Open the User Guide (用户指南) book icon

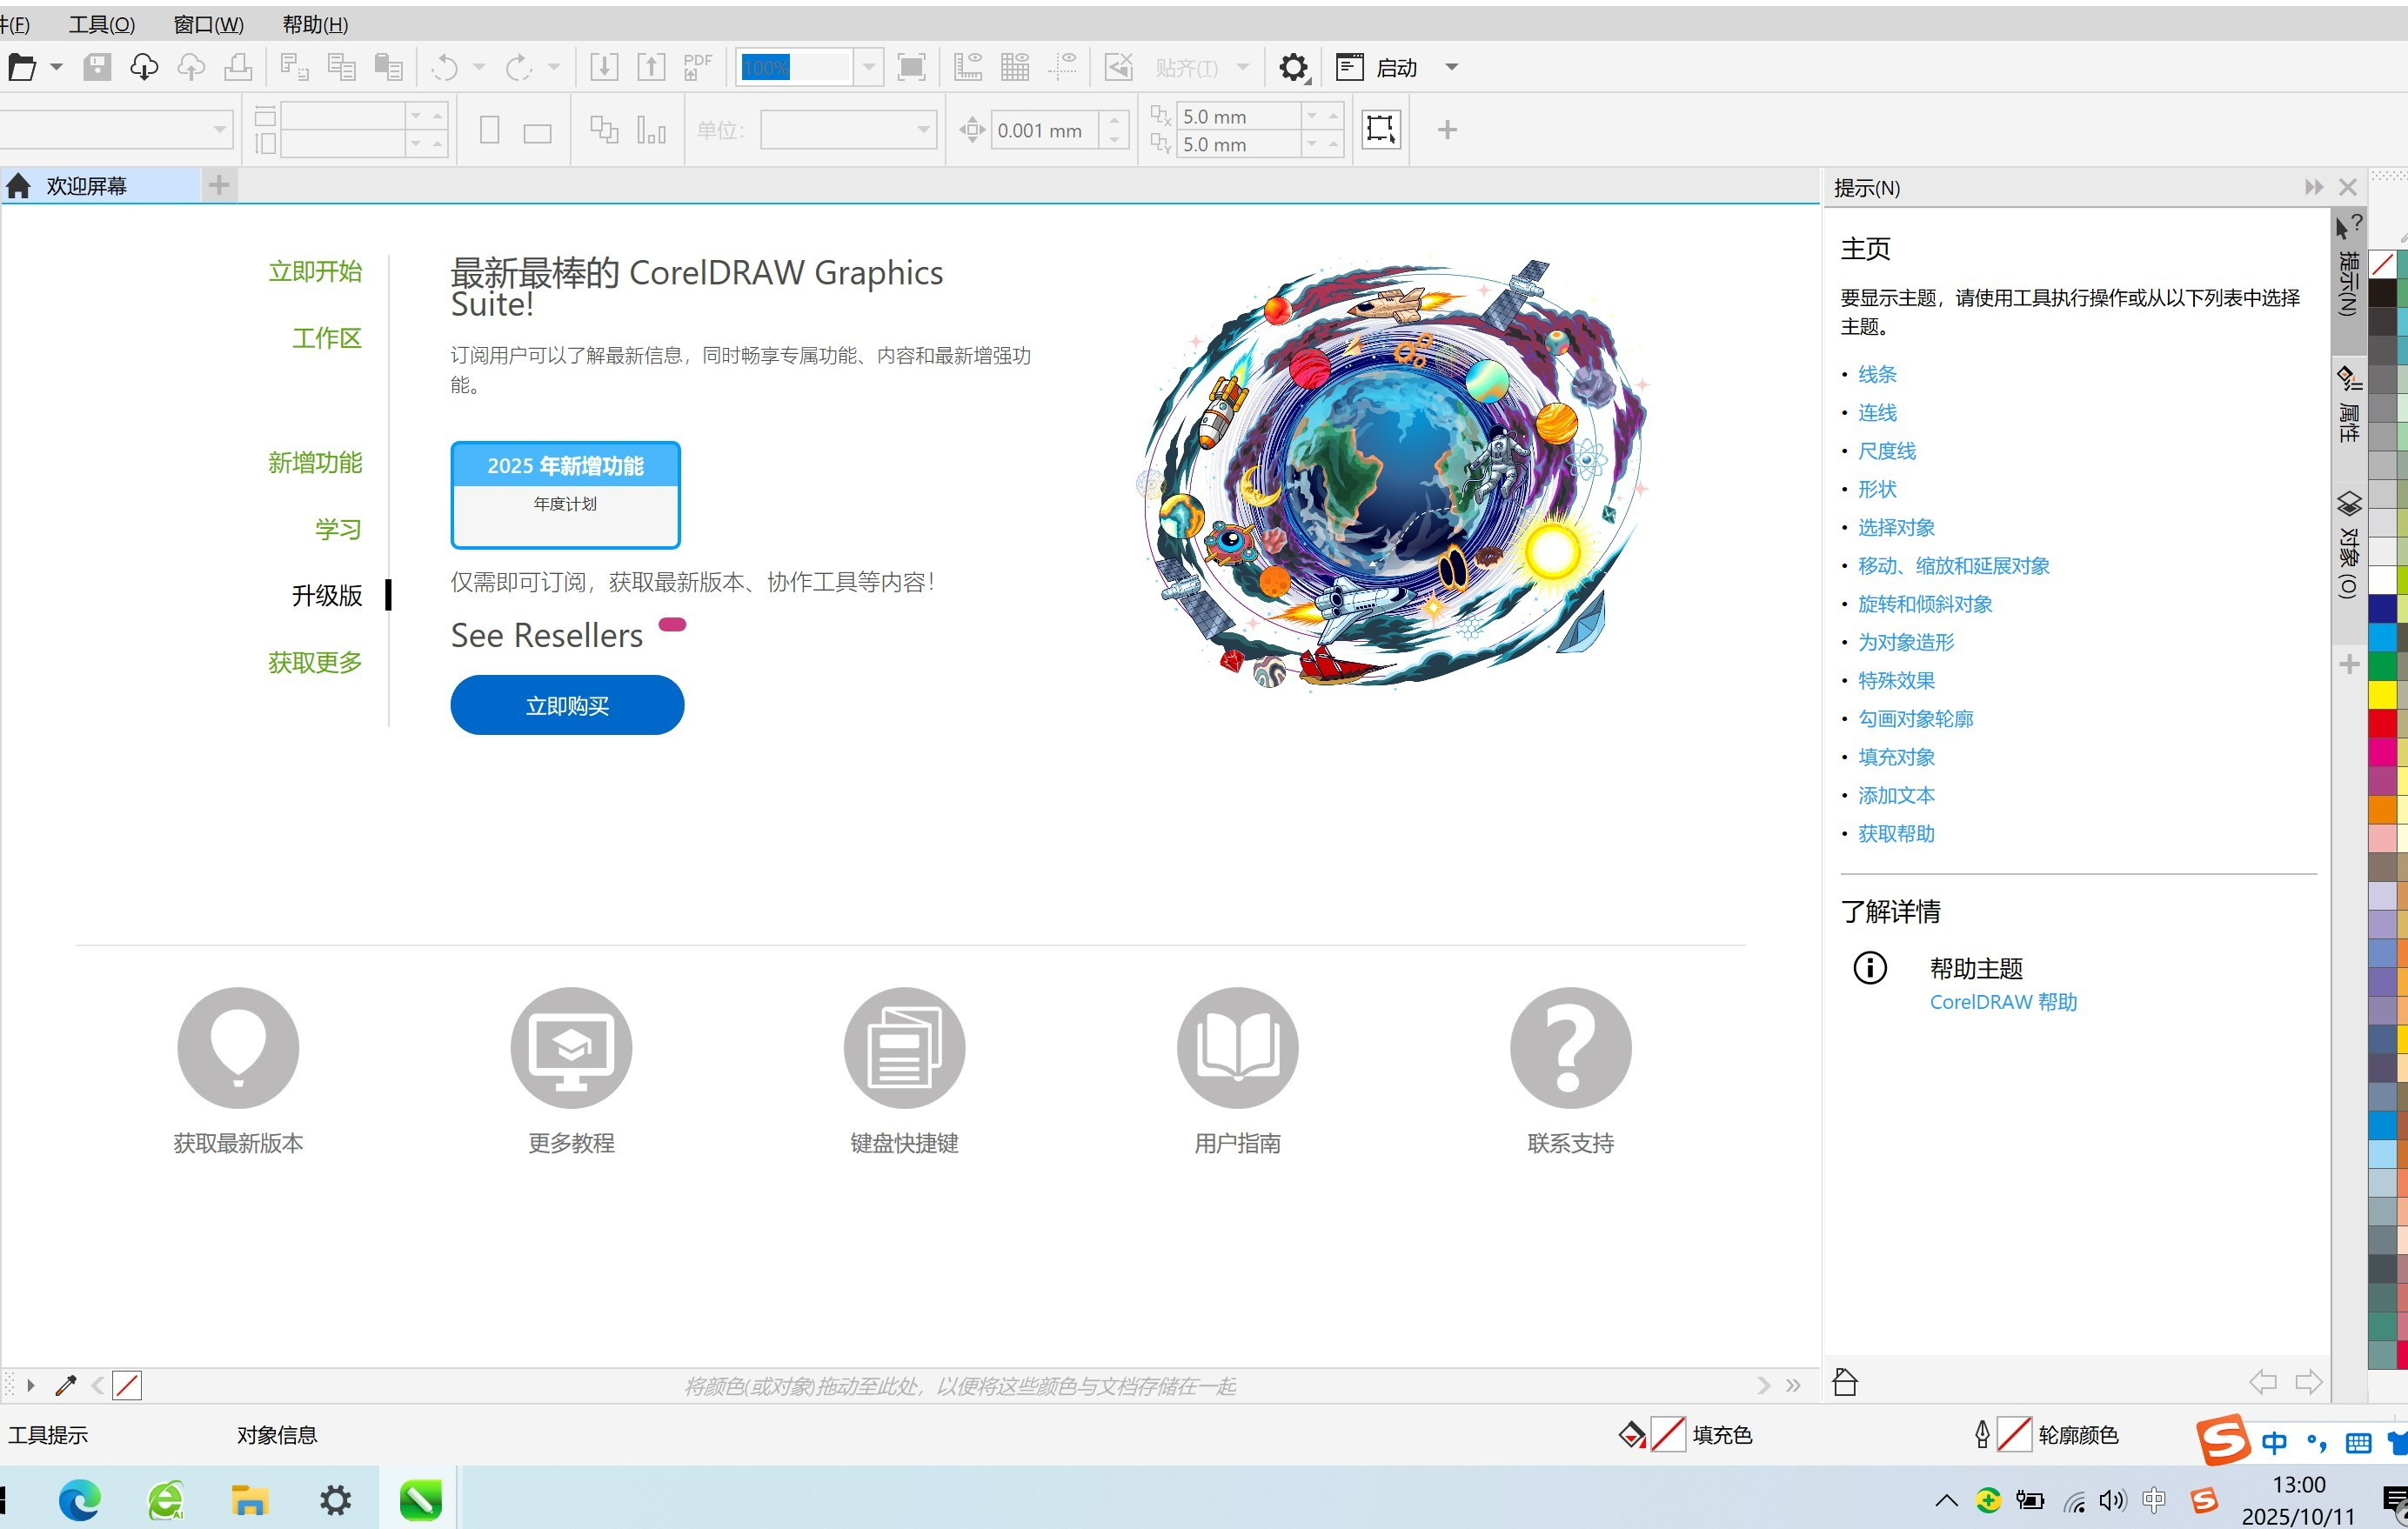click(x=1237, y=1047)
